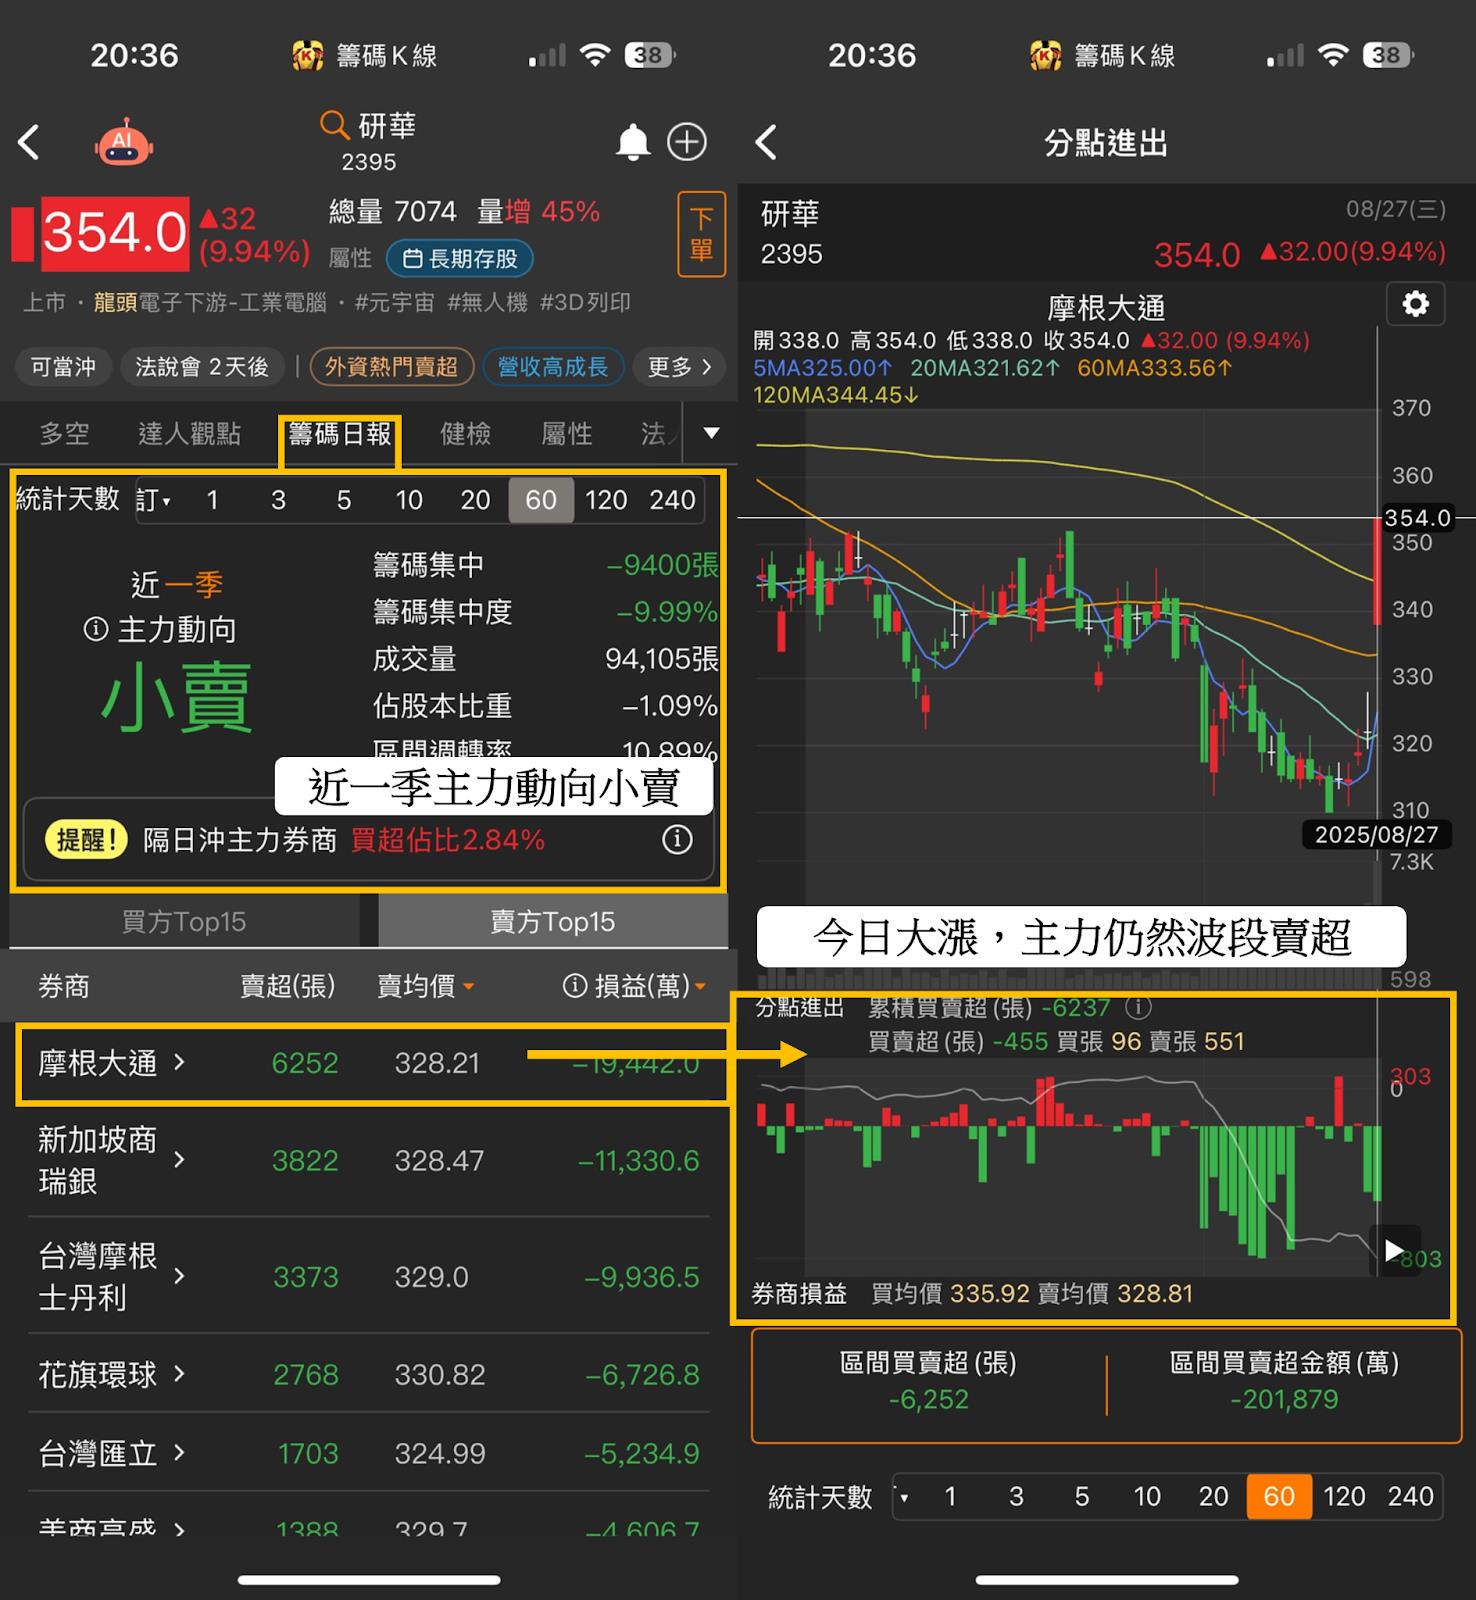Tap the 下單 order button
Viewport: 1476px width, 1600px height.
[x=701, y=233]
